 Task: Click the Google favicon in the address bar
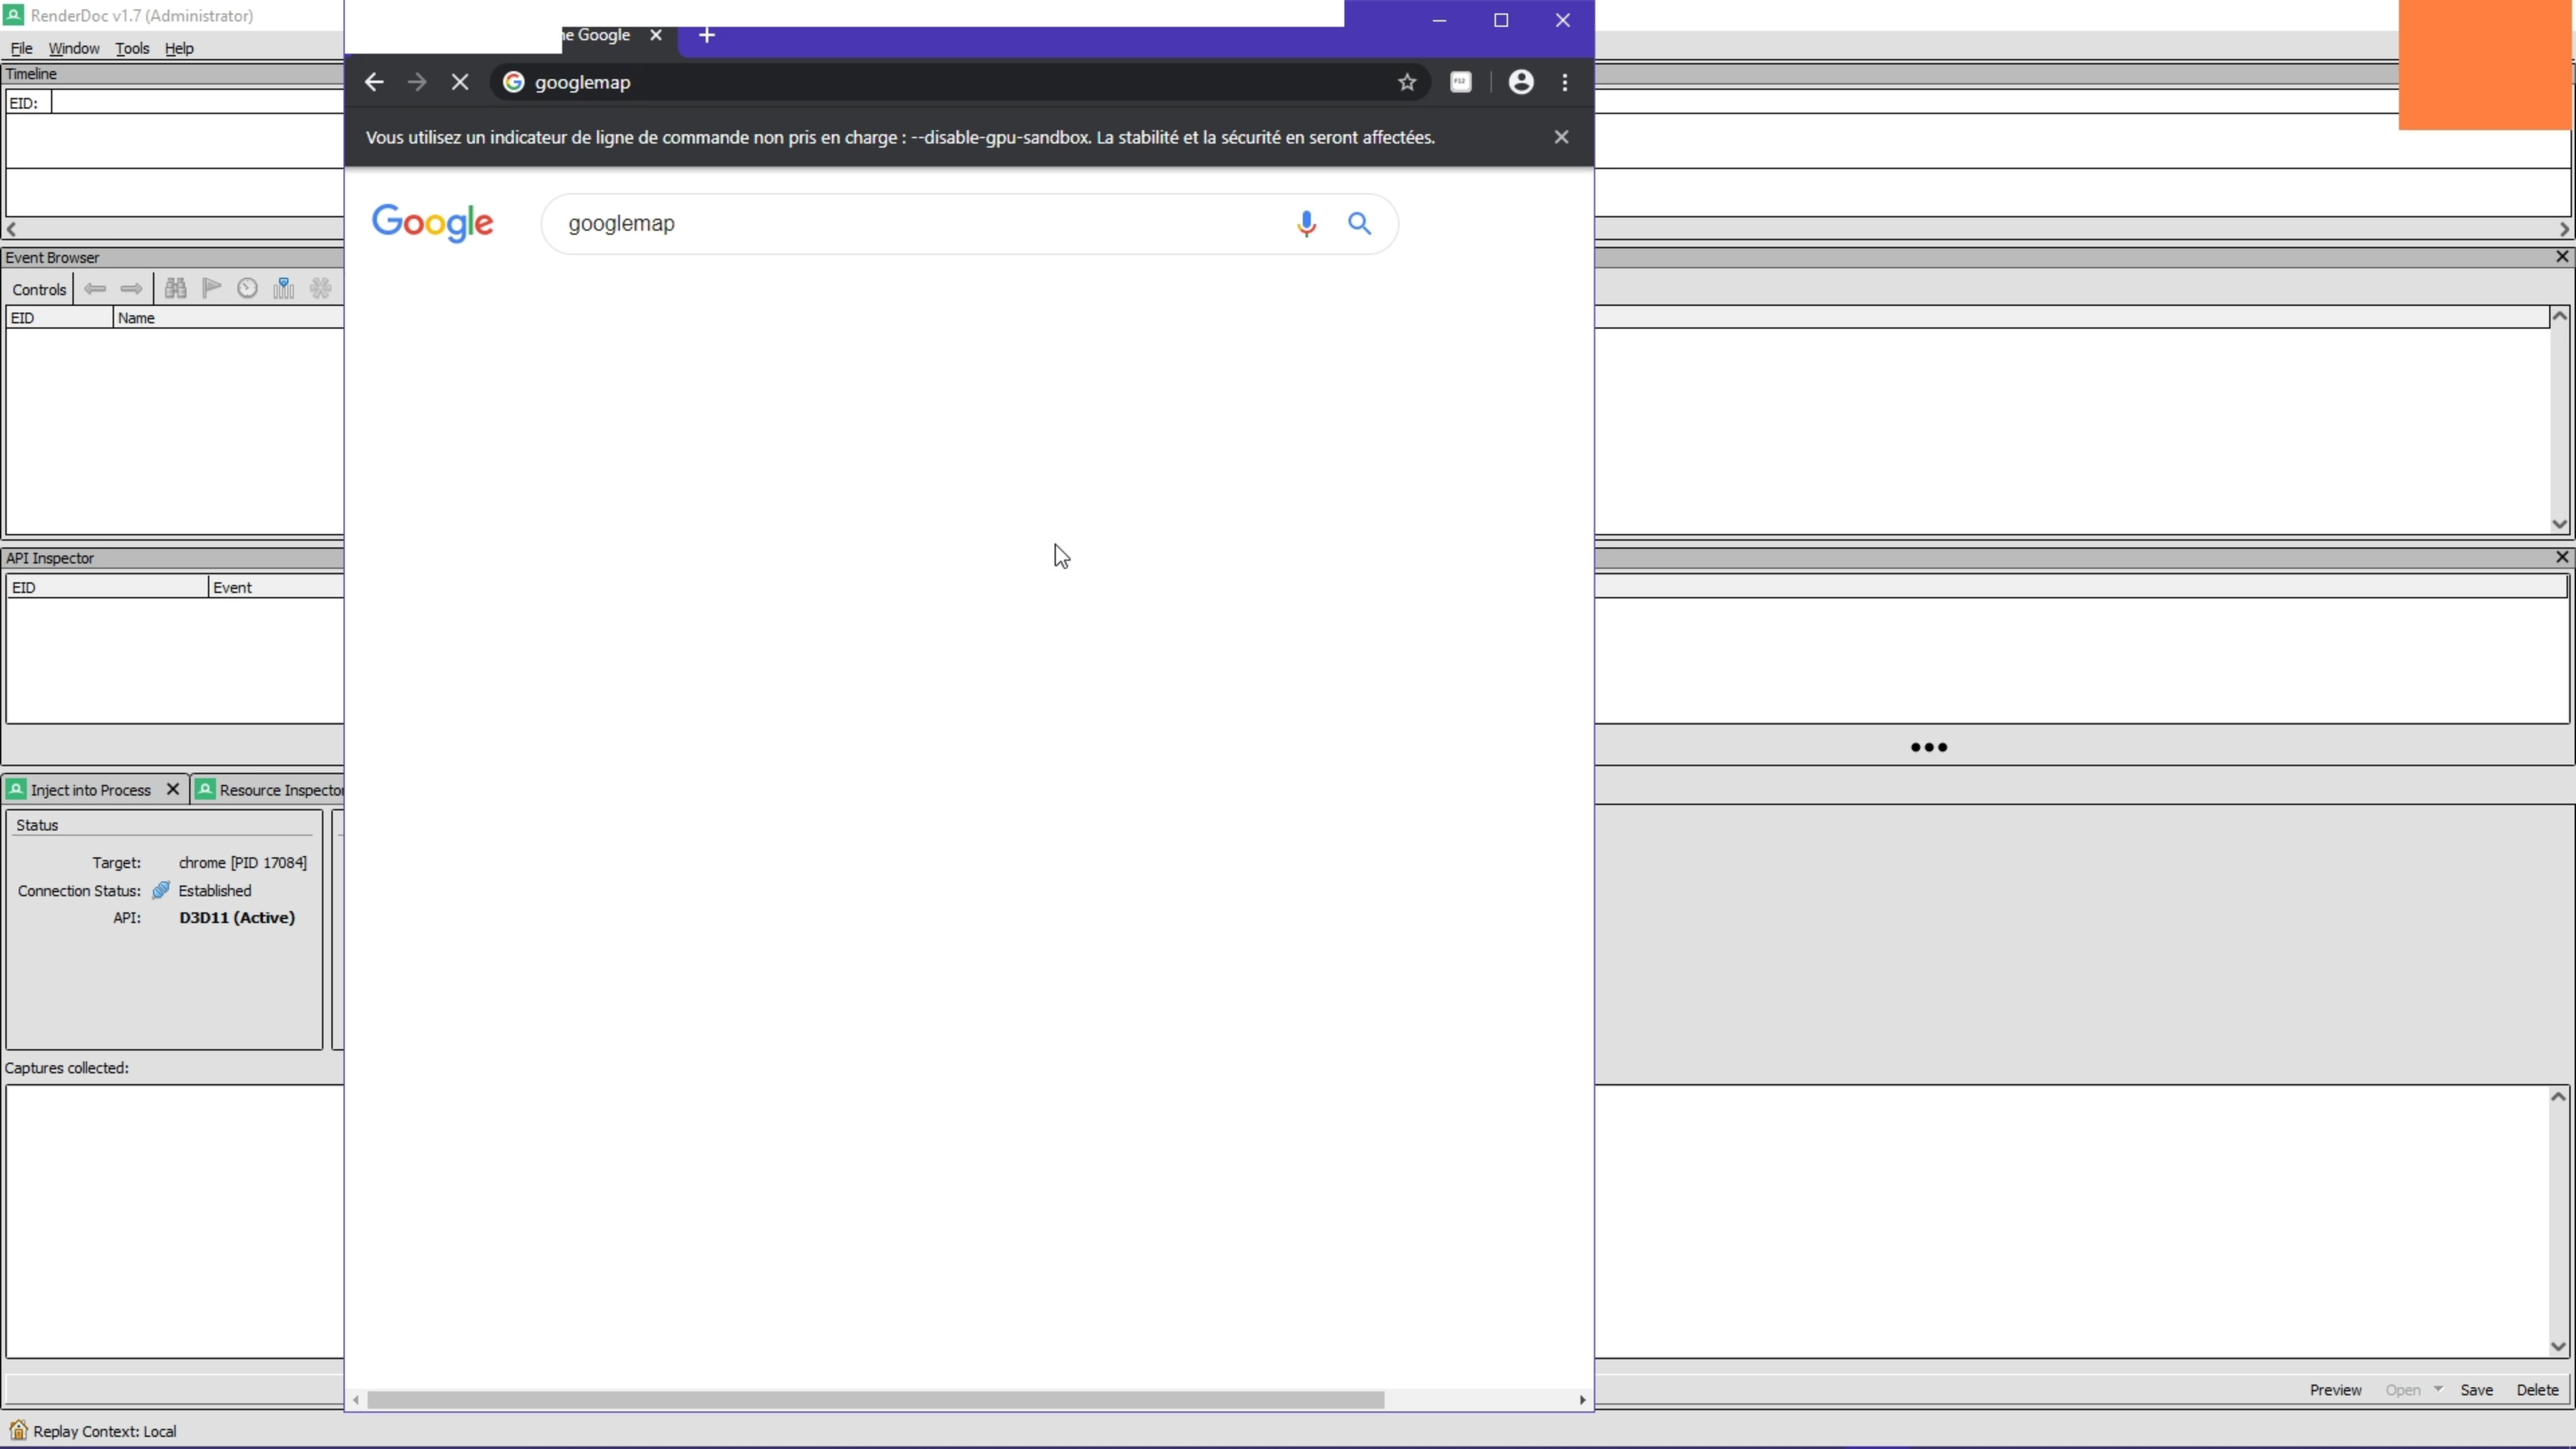513,82
